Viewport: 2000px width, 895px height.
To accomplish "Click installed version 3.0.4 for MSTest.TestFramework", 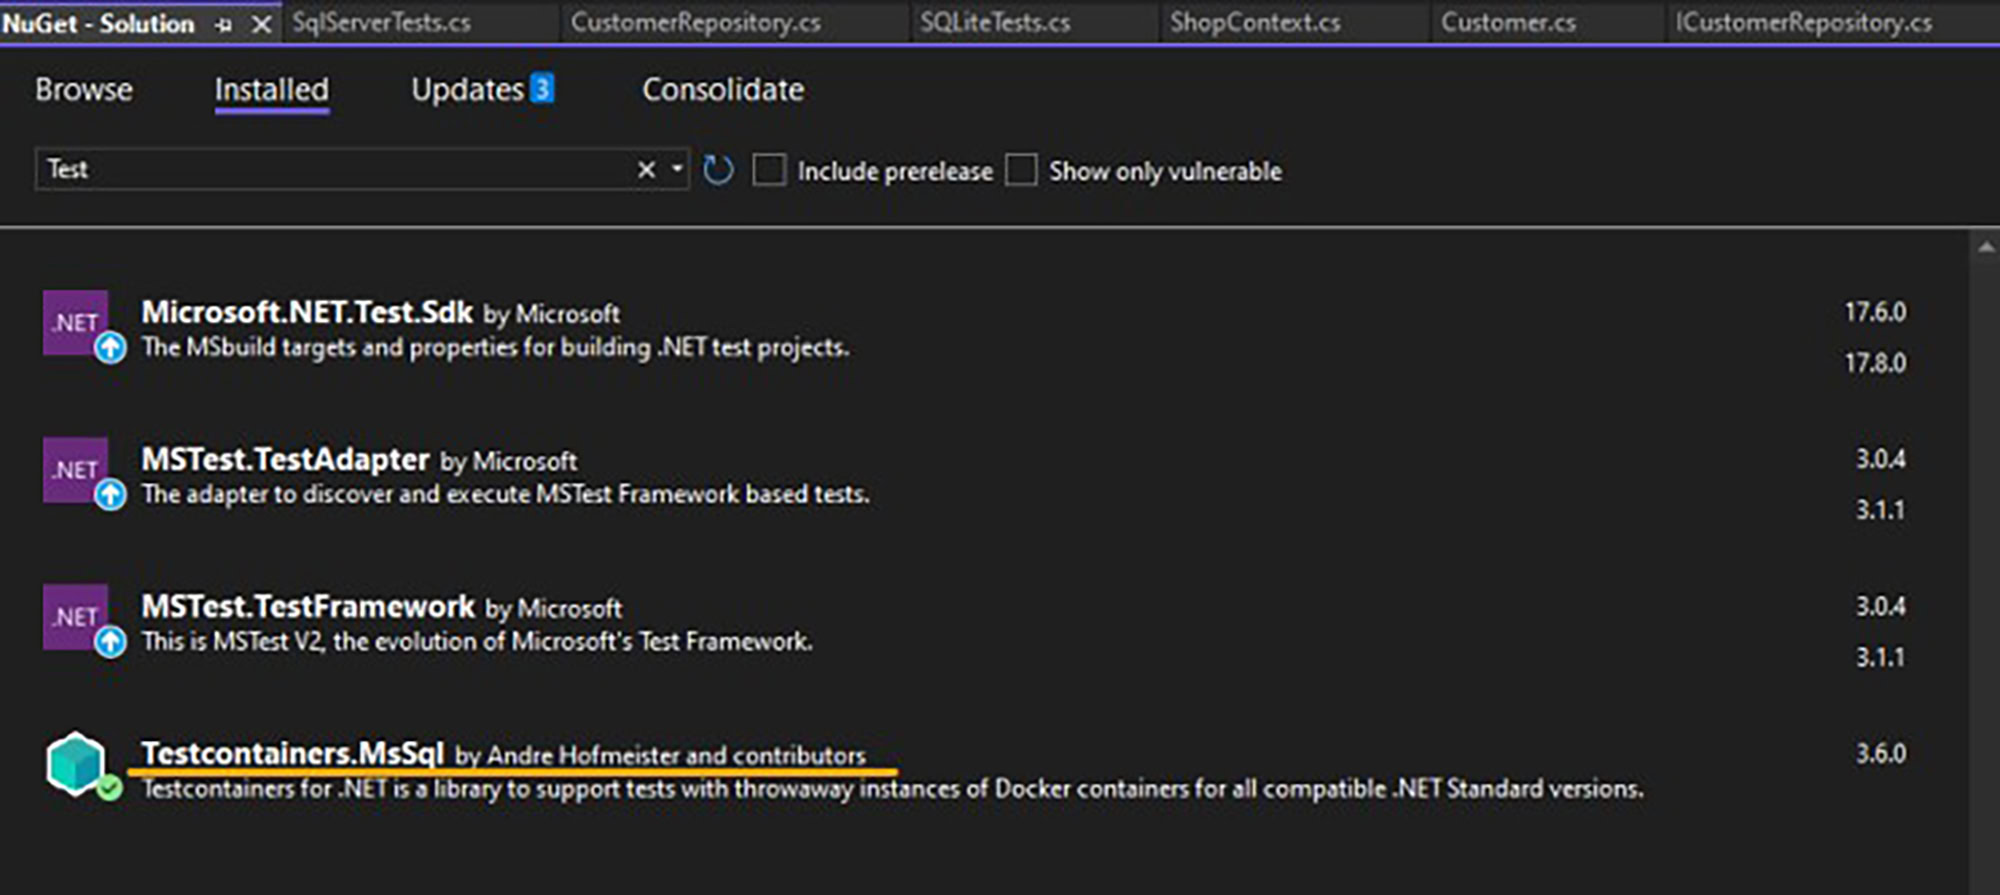I will click(1881, 606).
